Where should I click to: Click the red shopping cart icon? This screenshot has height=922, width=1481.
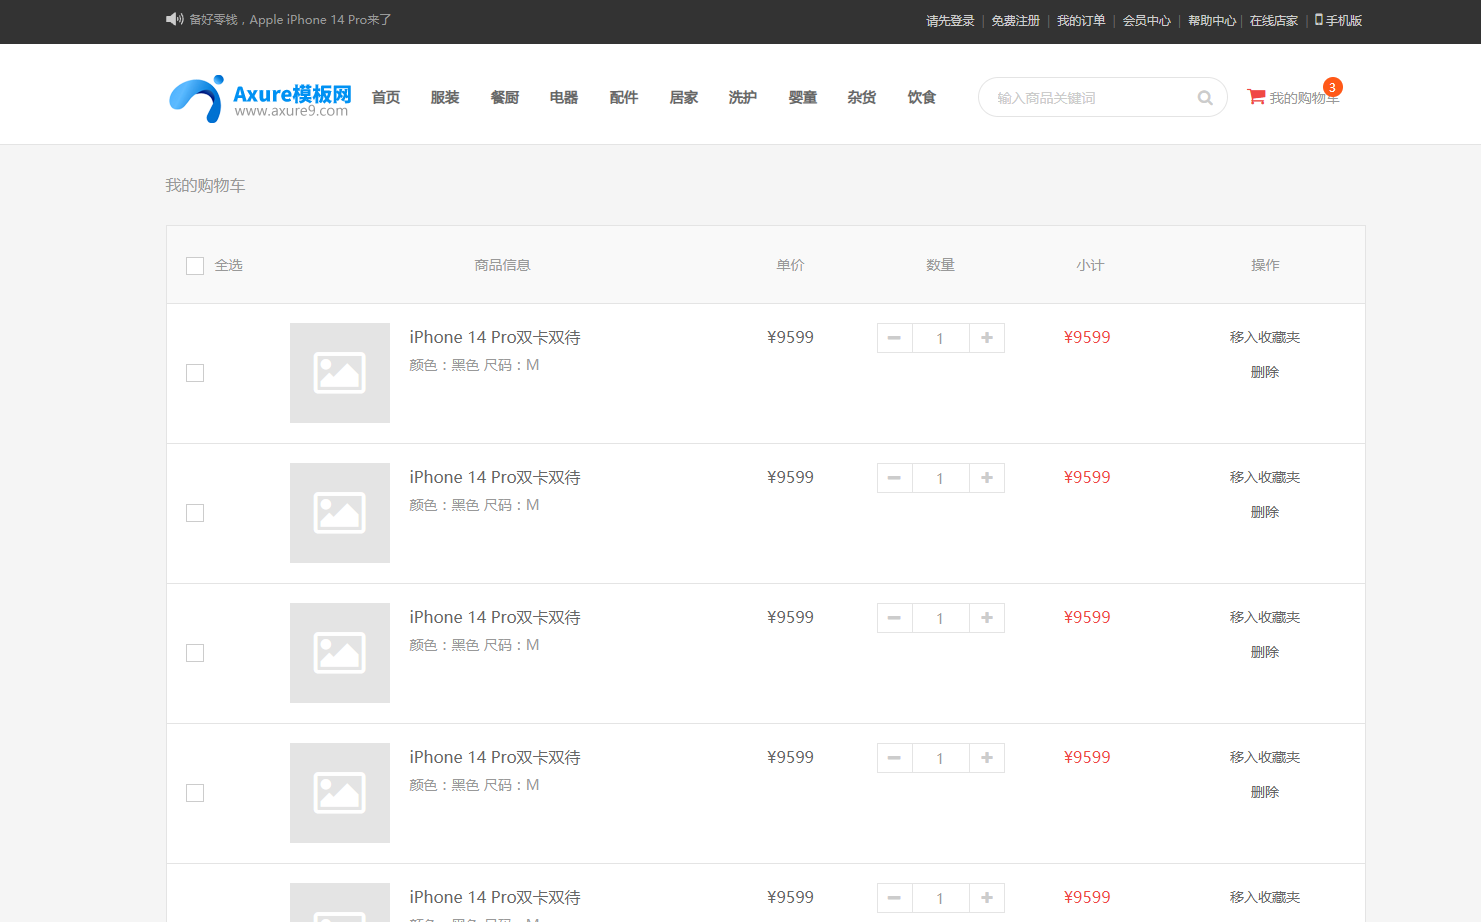pyautogui.click(x=1256, y=96)
